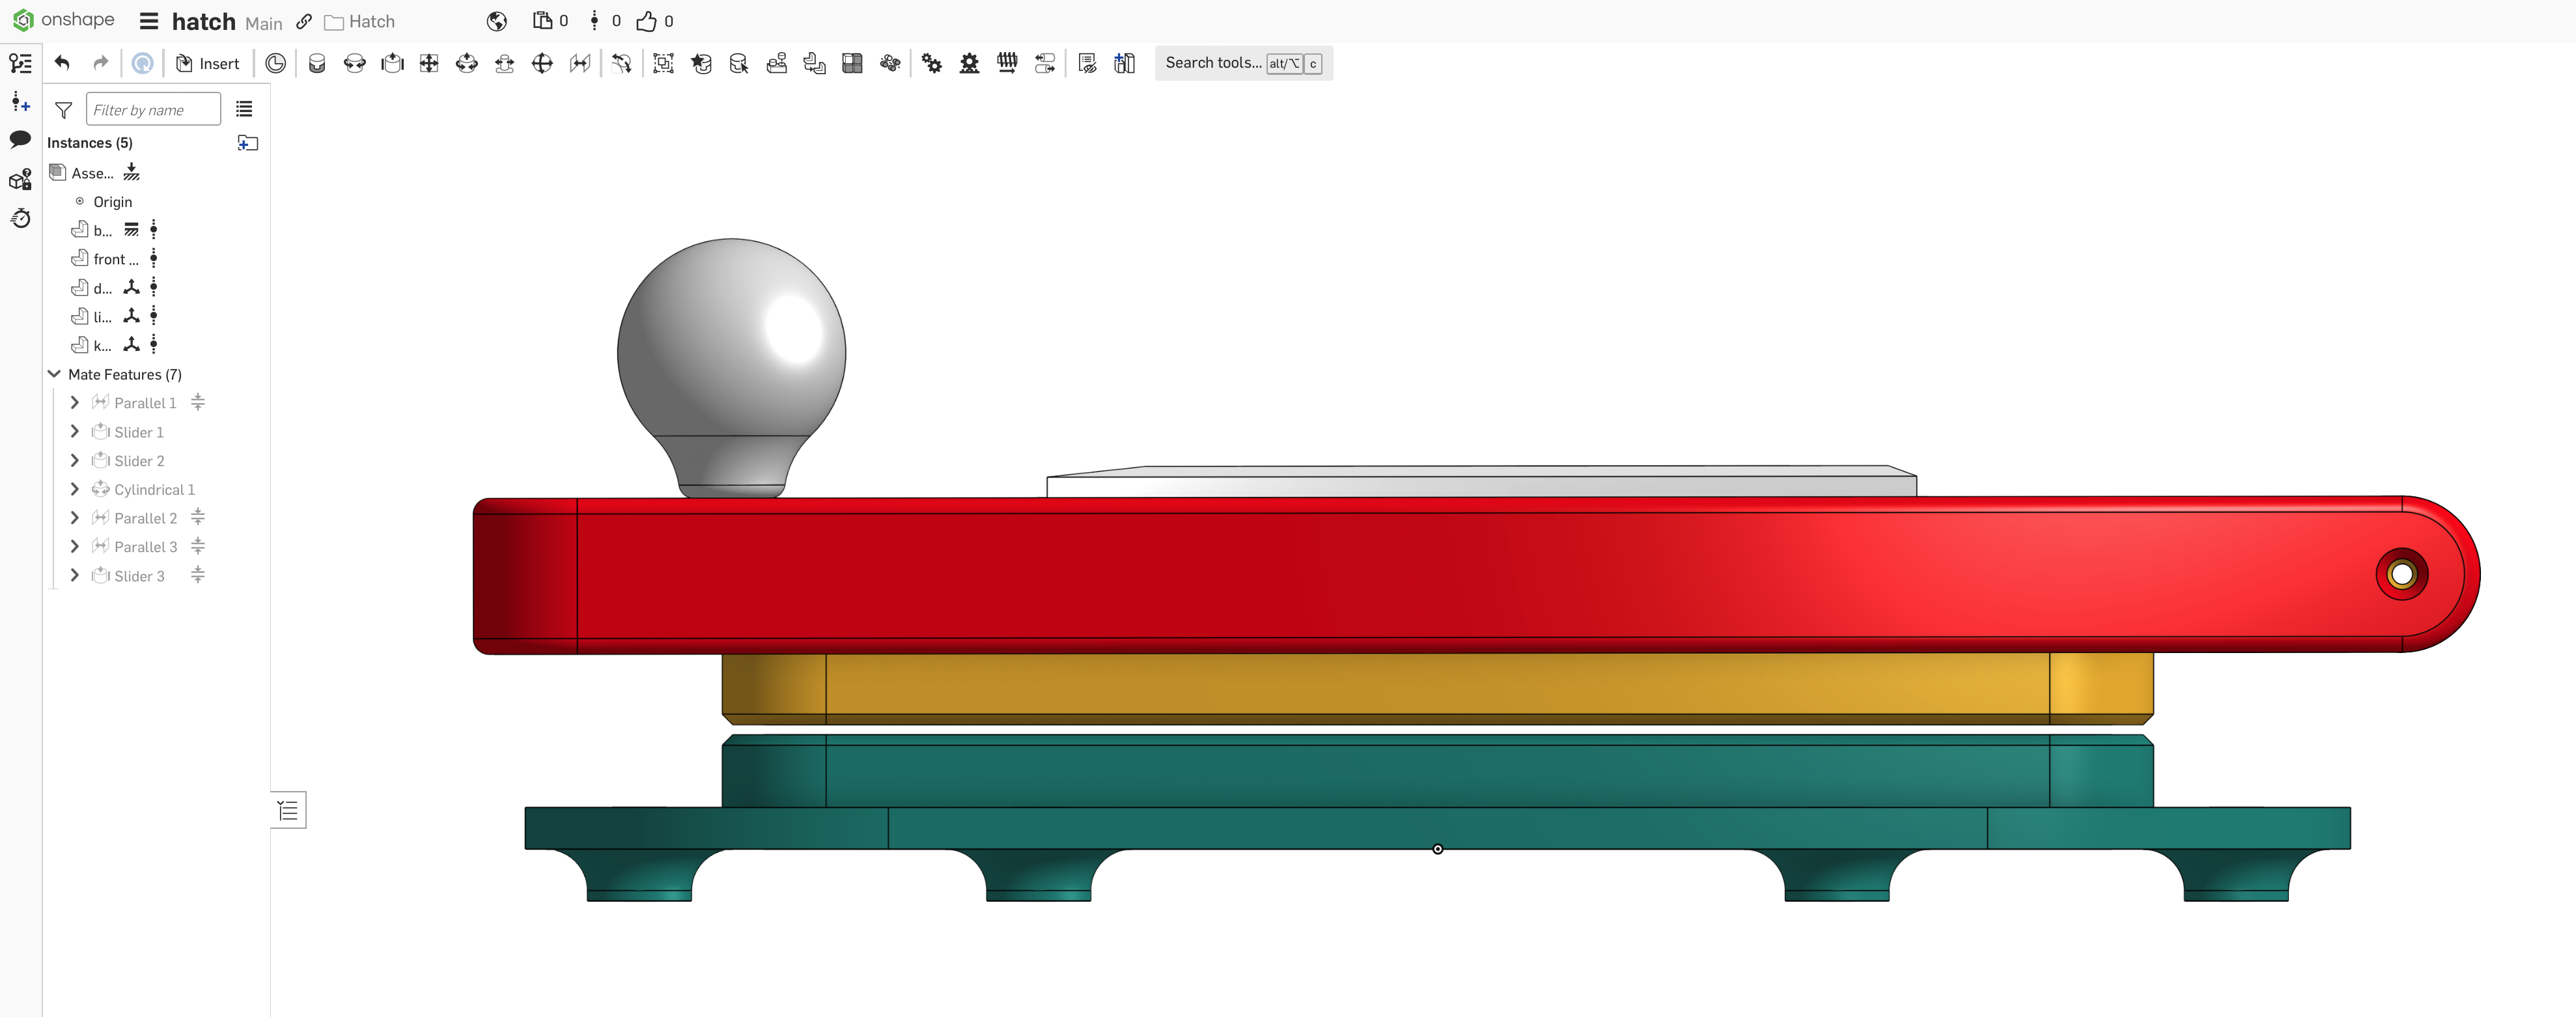Select the Gear relation tool
2576x1017 pixels.
click(x=931, y=63)
